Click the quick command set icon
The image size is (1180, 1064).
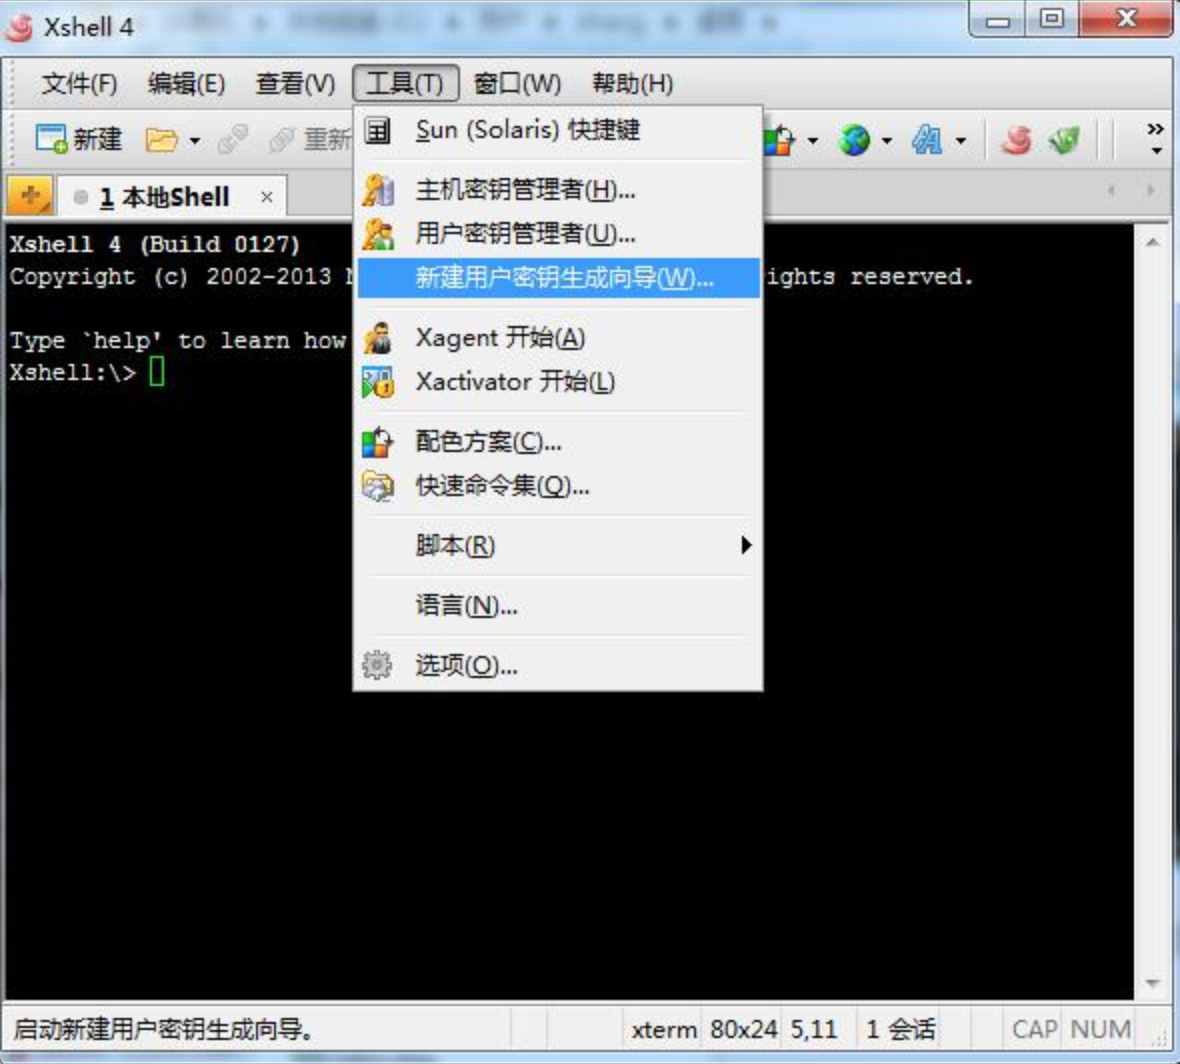point(378,486)
